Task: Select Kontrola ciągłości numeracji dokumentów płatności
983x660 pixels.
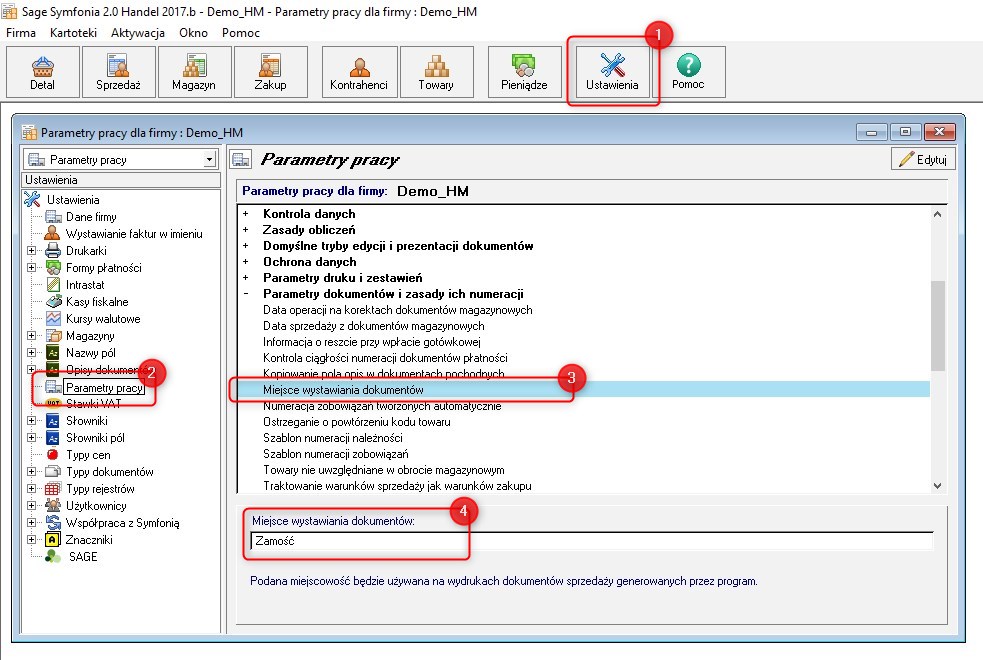Action: point(386,358)
